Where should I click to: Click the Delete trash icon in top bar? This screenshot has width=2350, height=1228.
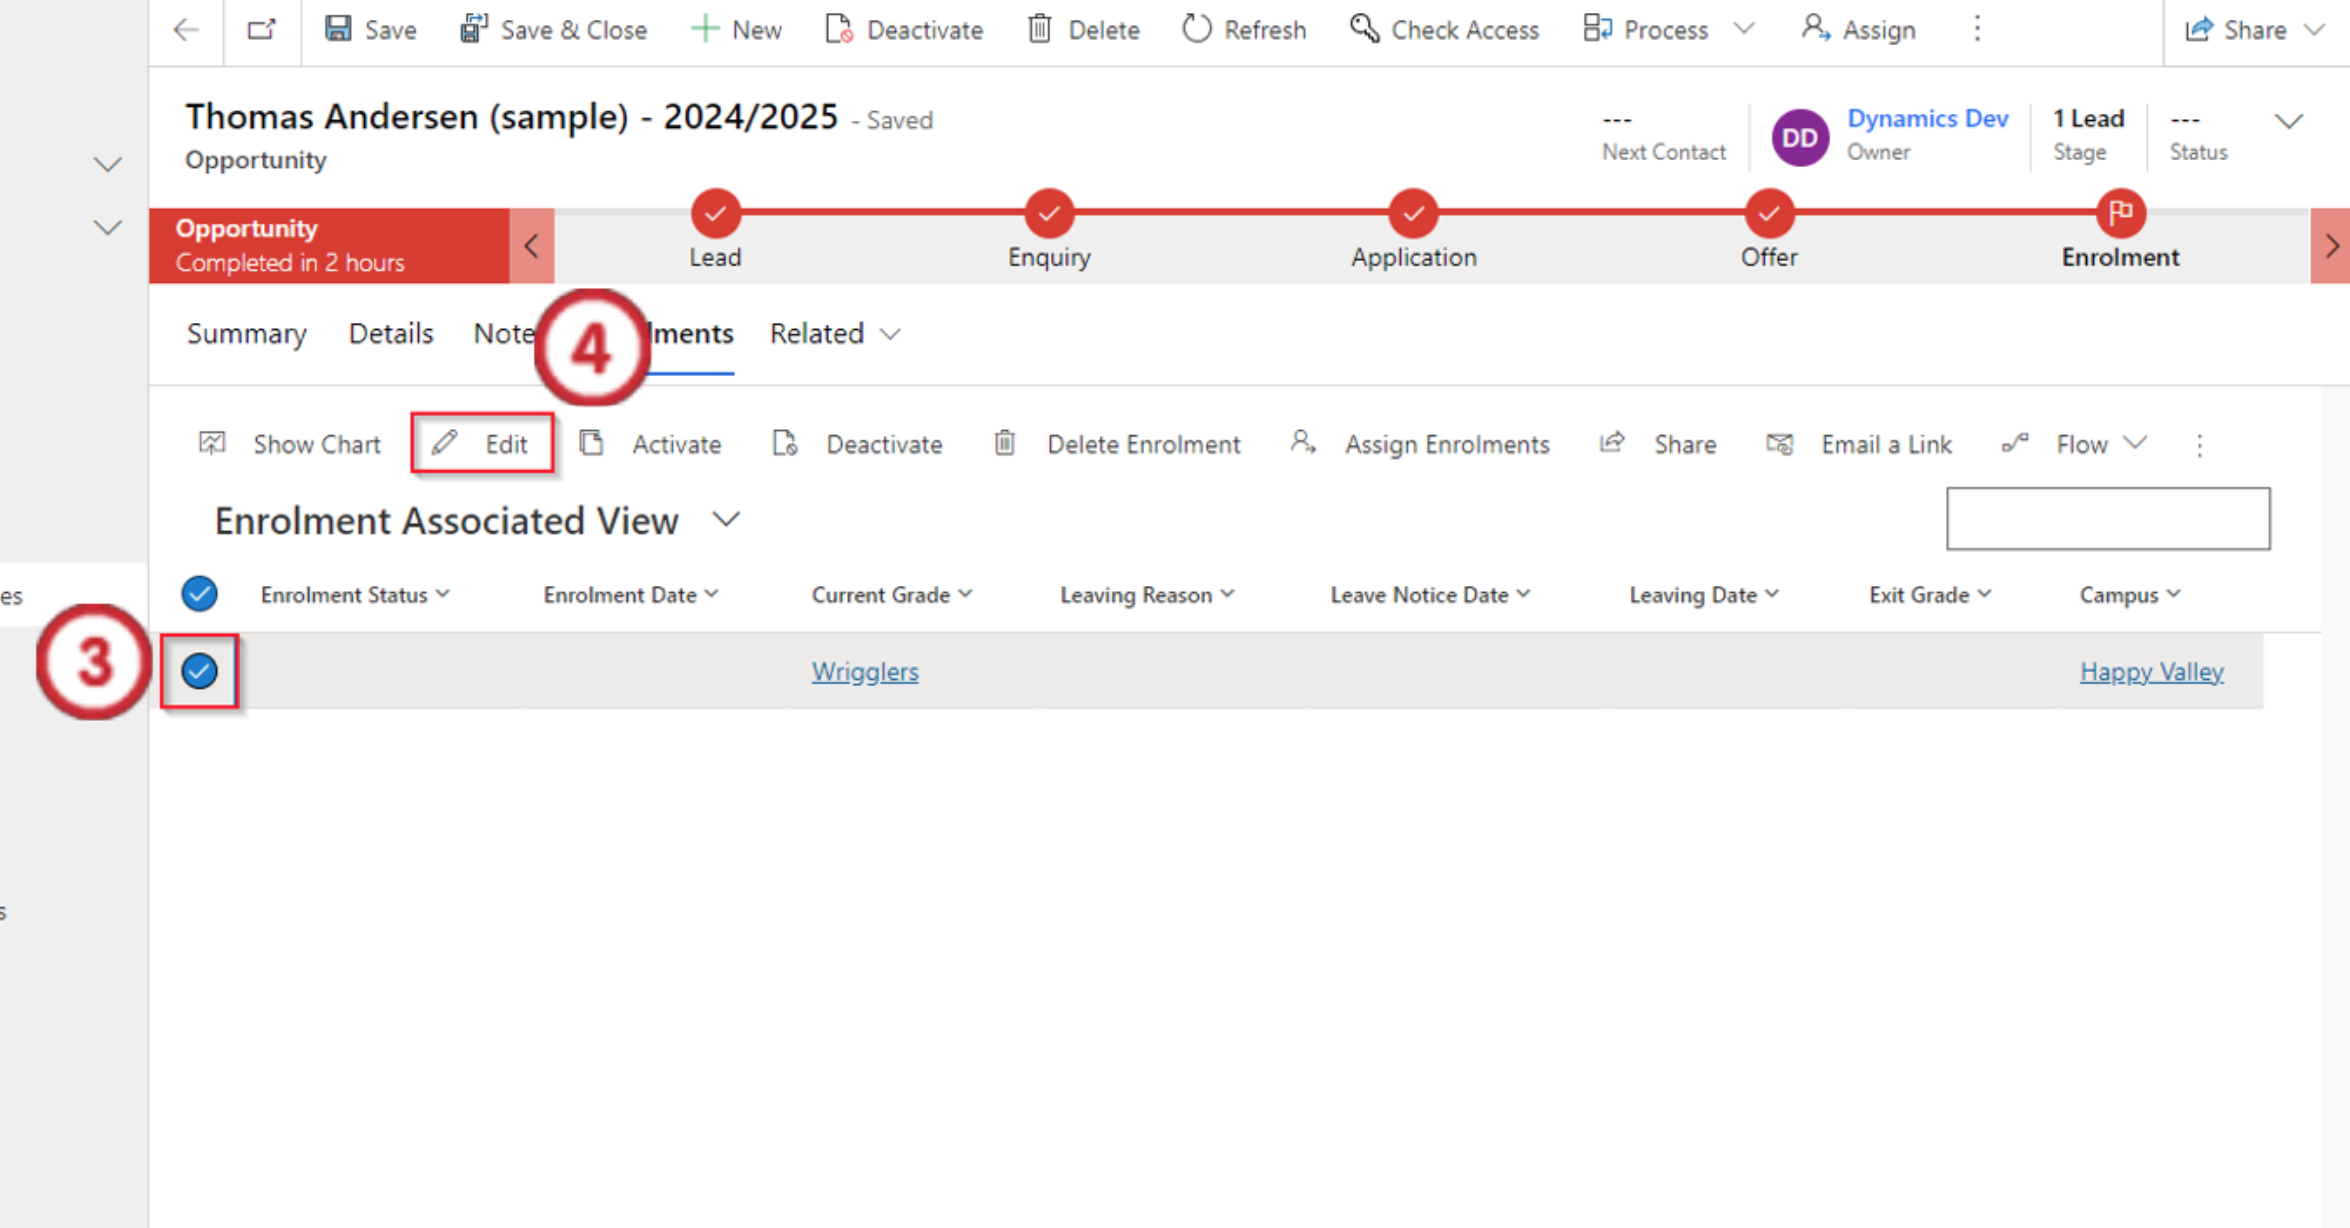(1040, 29)
